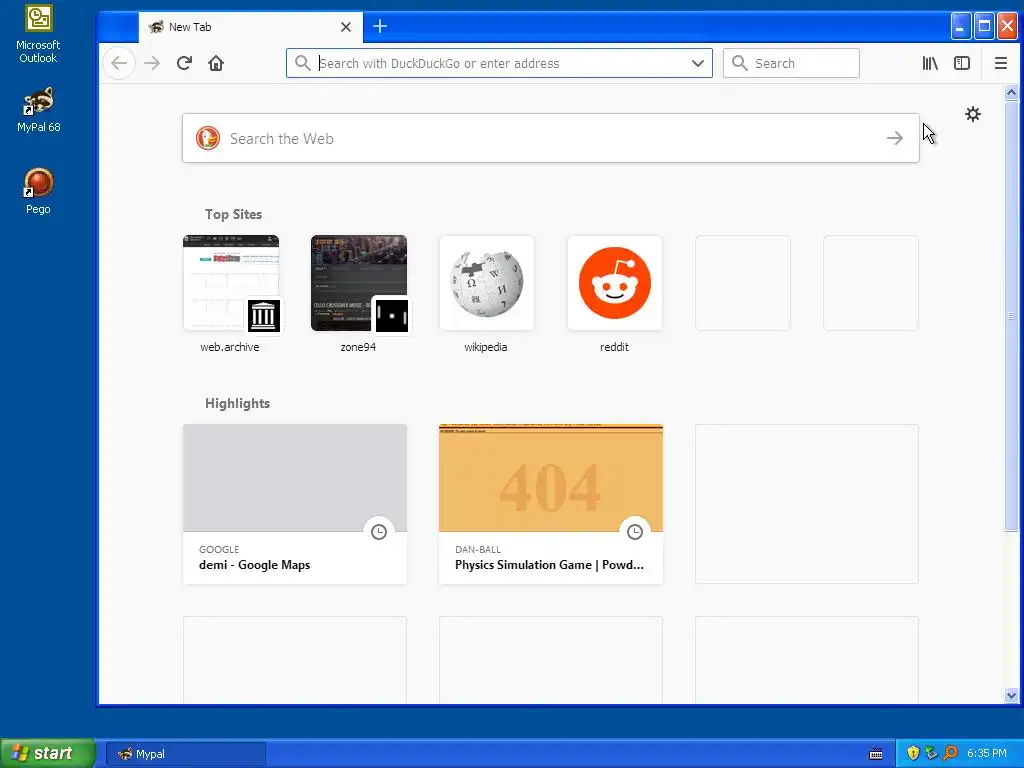The width and height of the screenshot is (1024, 768).
Task: Open a new tab with plus button
Action: tap(380, 26)
